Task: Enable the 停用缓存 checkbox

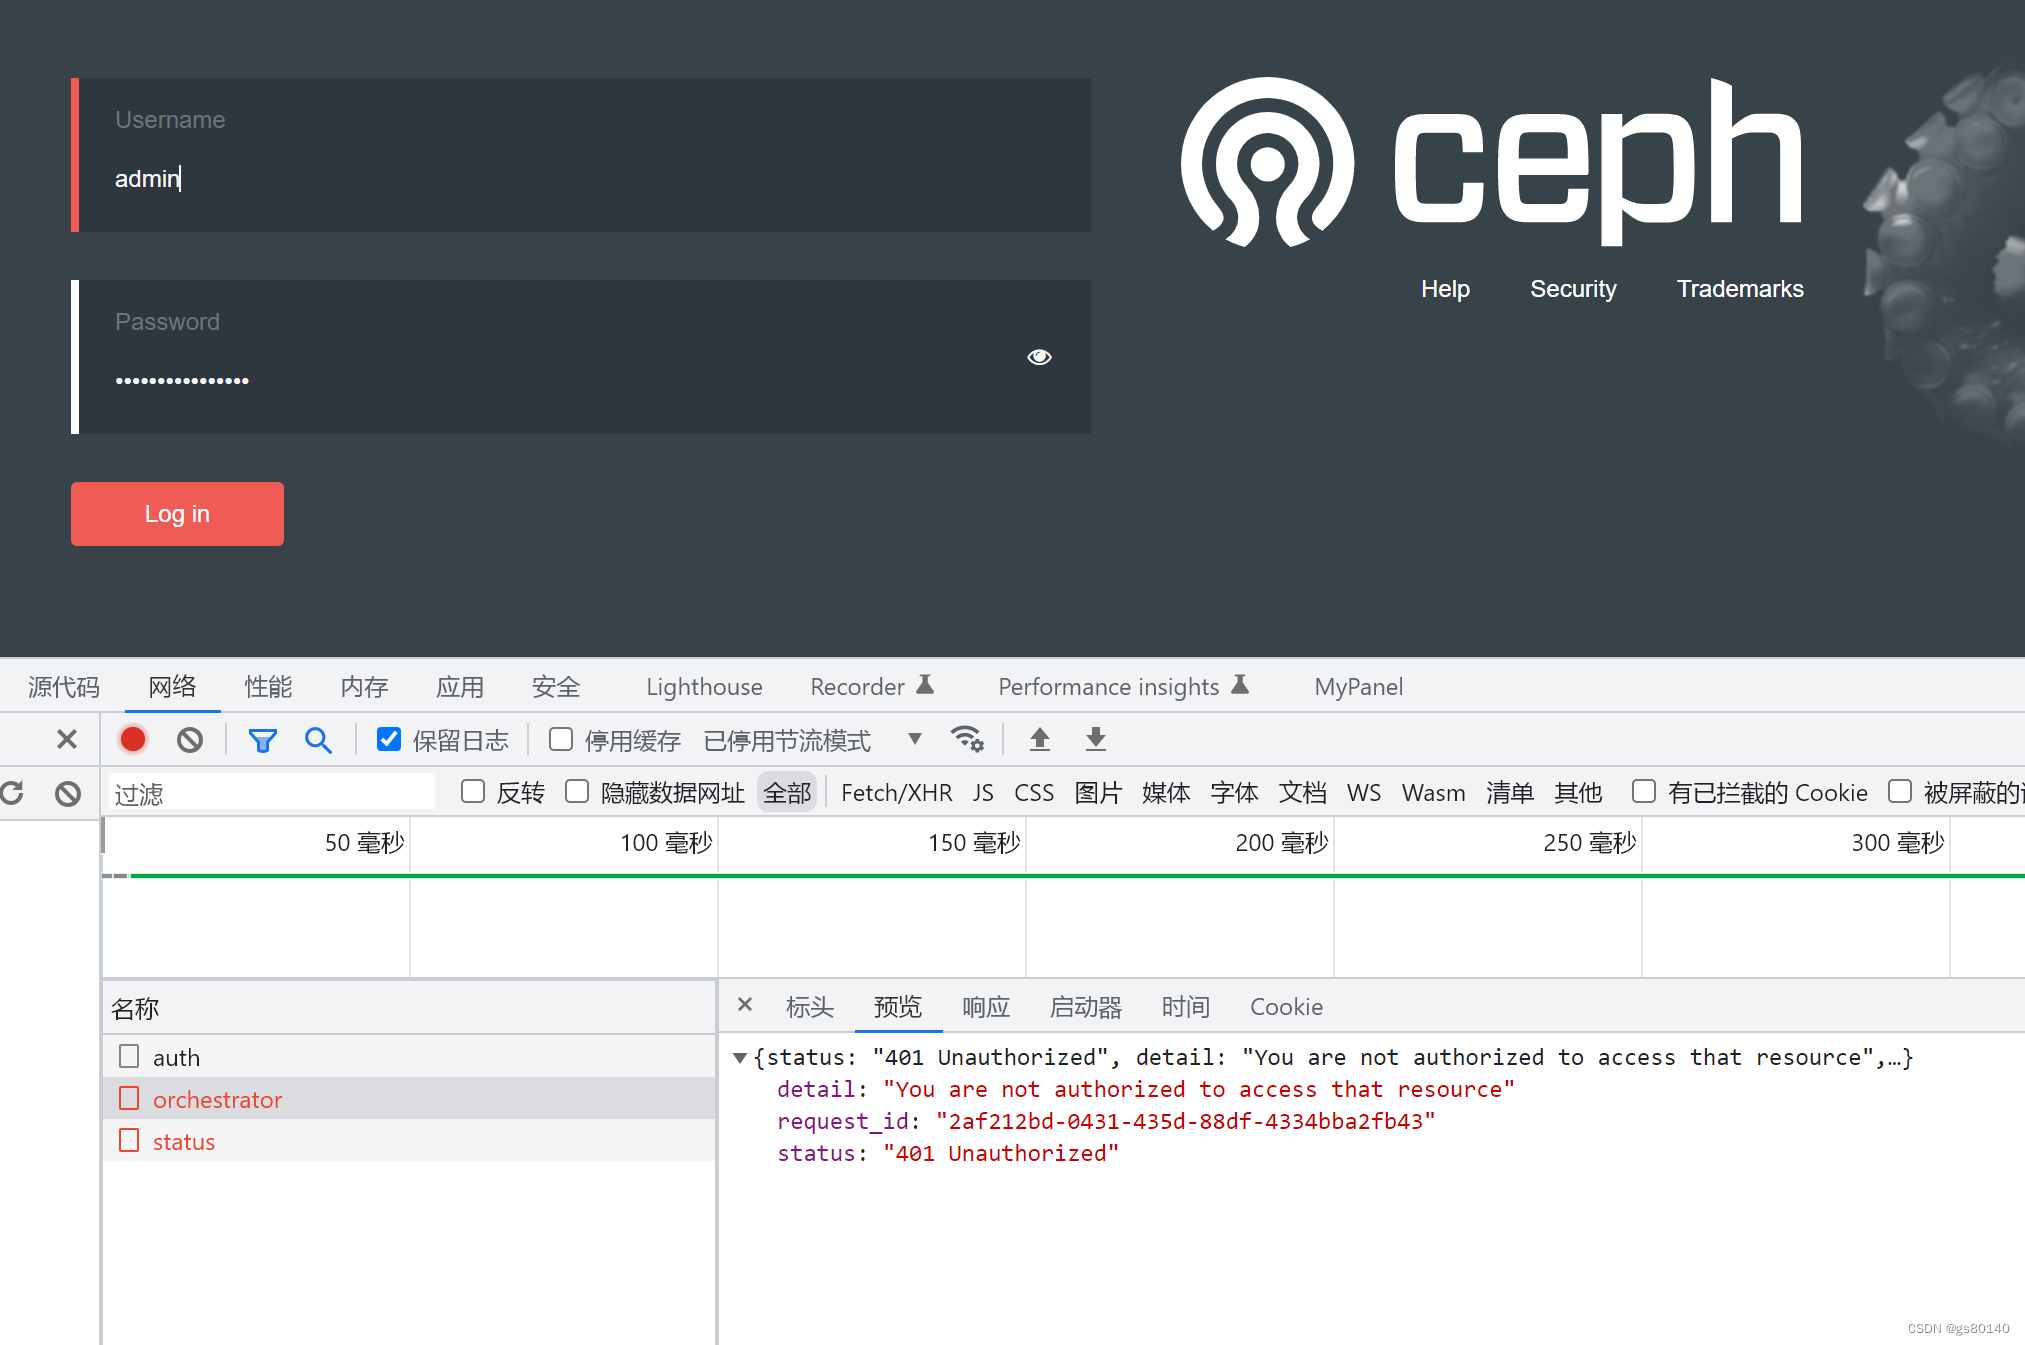Action: coord(561,739)
